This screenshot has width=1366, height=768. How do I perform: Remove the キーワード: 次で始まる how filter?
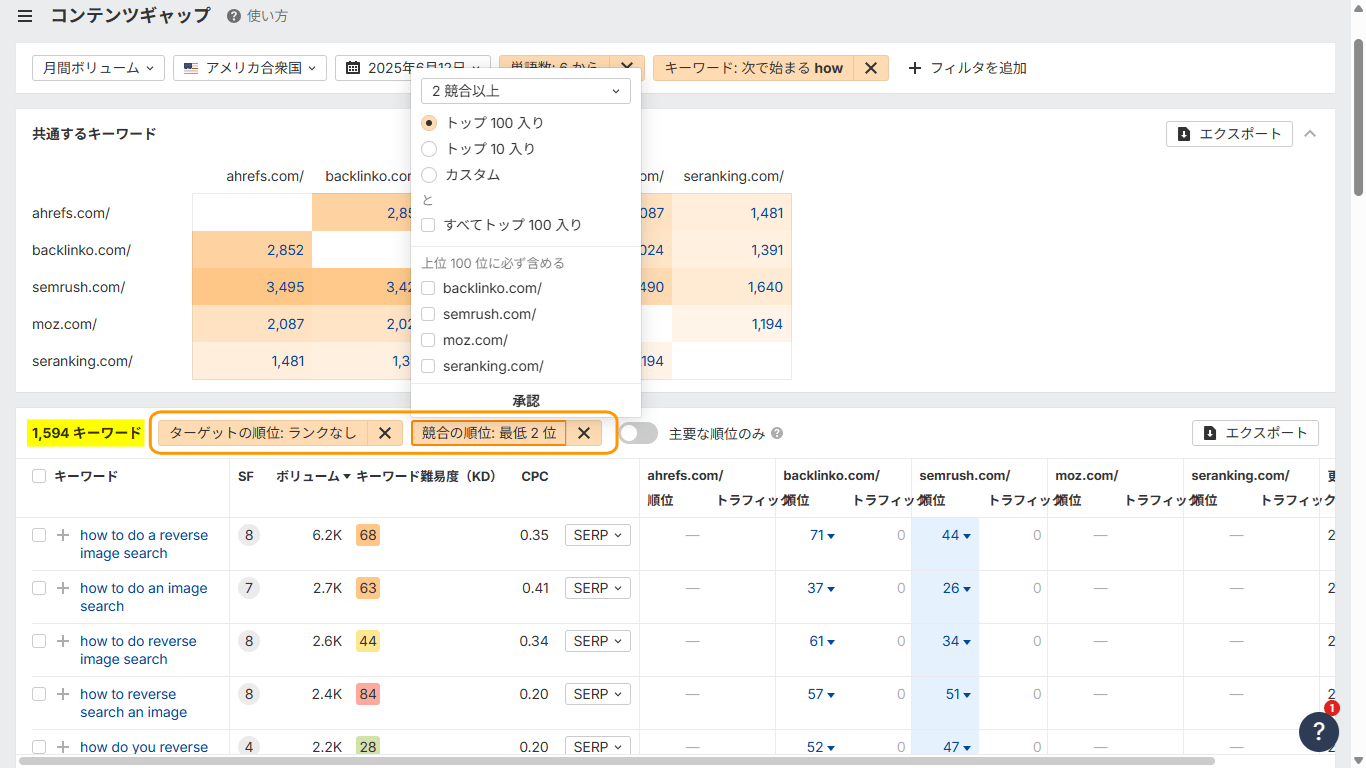871,68
